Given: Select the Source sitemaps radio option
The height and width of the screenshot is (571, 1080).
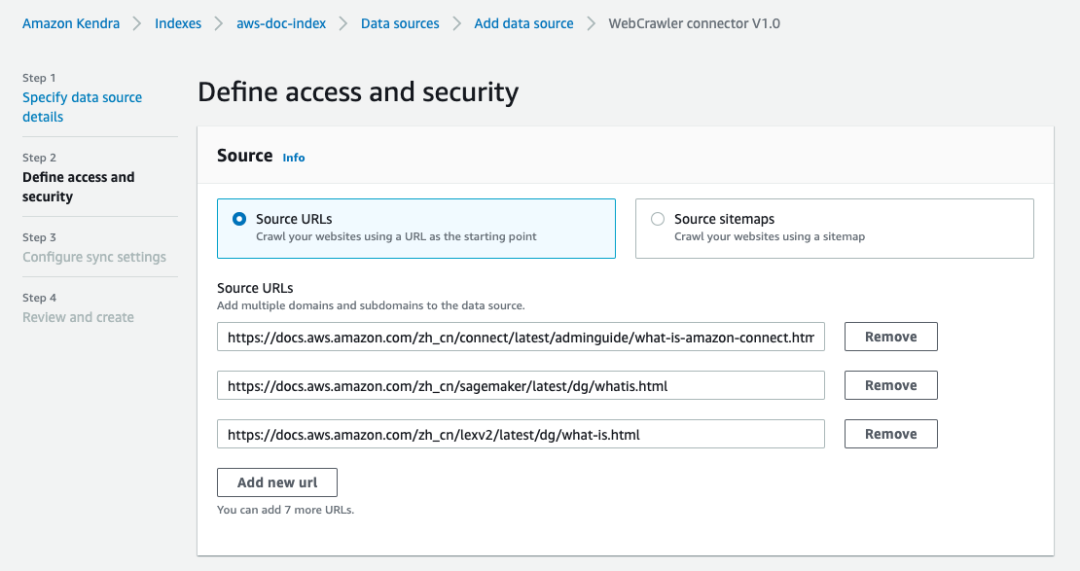Looking at the screenshot, I should pyautogui.click(x=658, y=219).
